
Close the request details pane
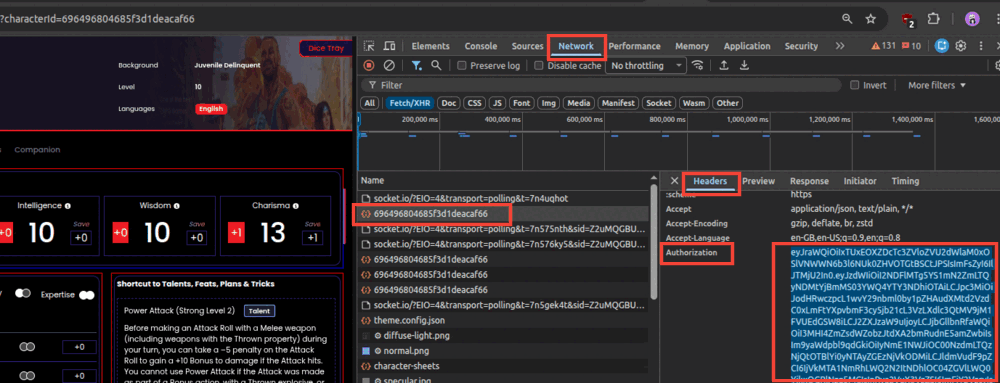(674, 181)
